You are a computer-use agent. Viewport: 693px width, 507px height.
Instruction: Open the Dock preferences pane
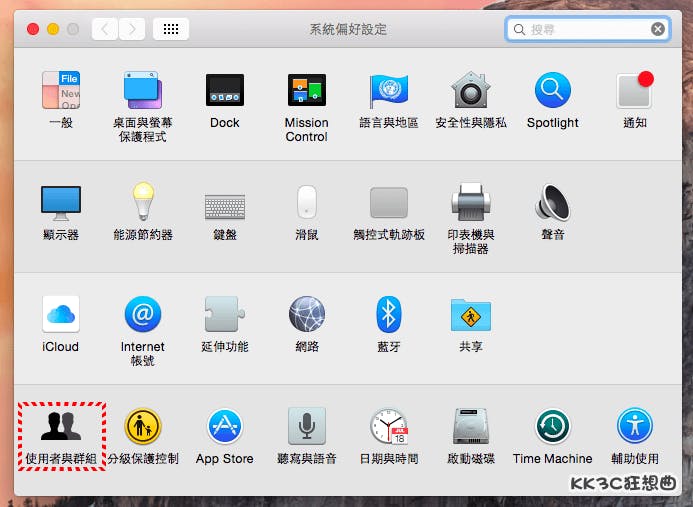[x=225, y=90]
